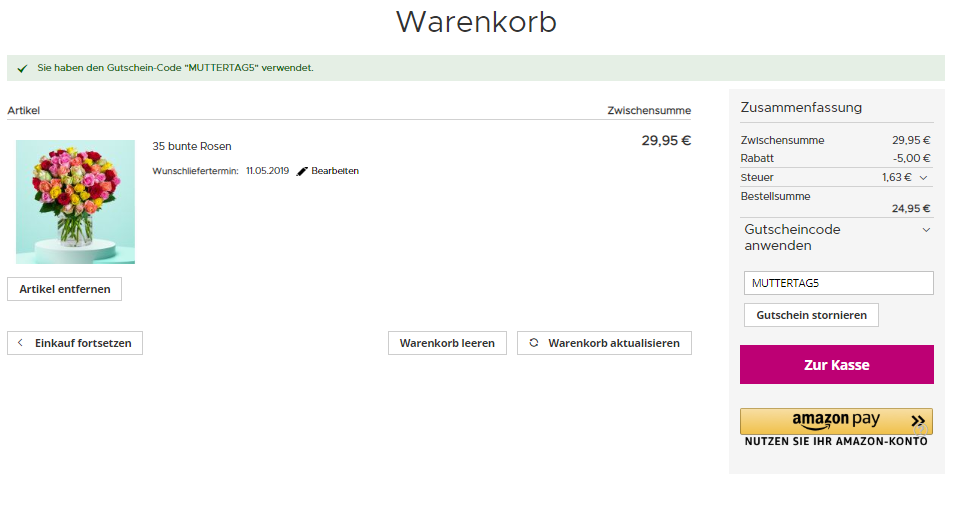Click the delivery date 11.05.2019
Viewport: 970px width, 511px height.
[267, 171]
